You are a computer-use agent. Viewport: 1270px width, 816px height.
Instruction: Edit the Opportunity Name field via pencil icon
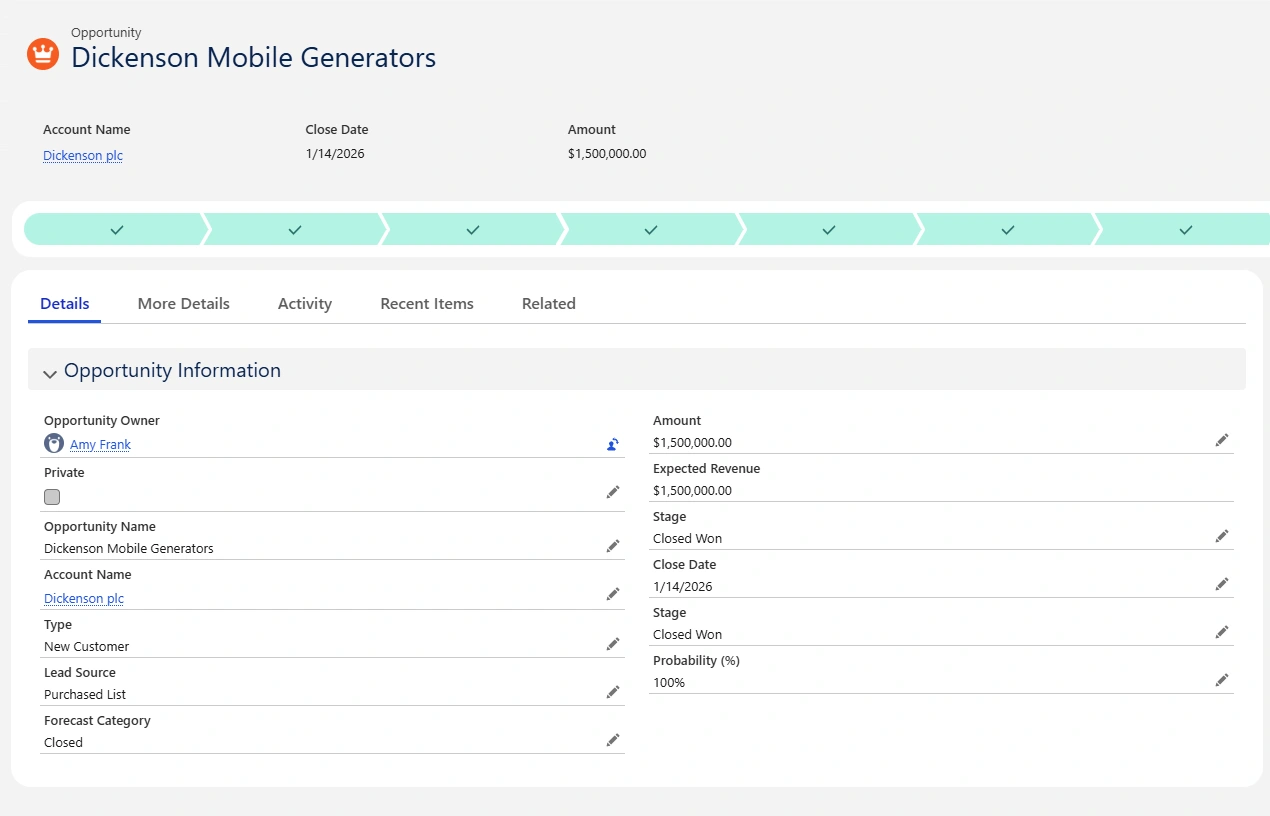pyautogui.click(x=613, y=546)
